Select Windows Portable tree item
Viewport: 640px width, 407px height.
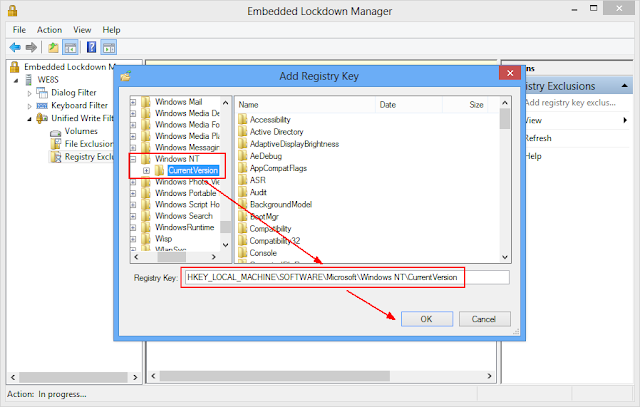click(186, 193)
